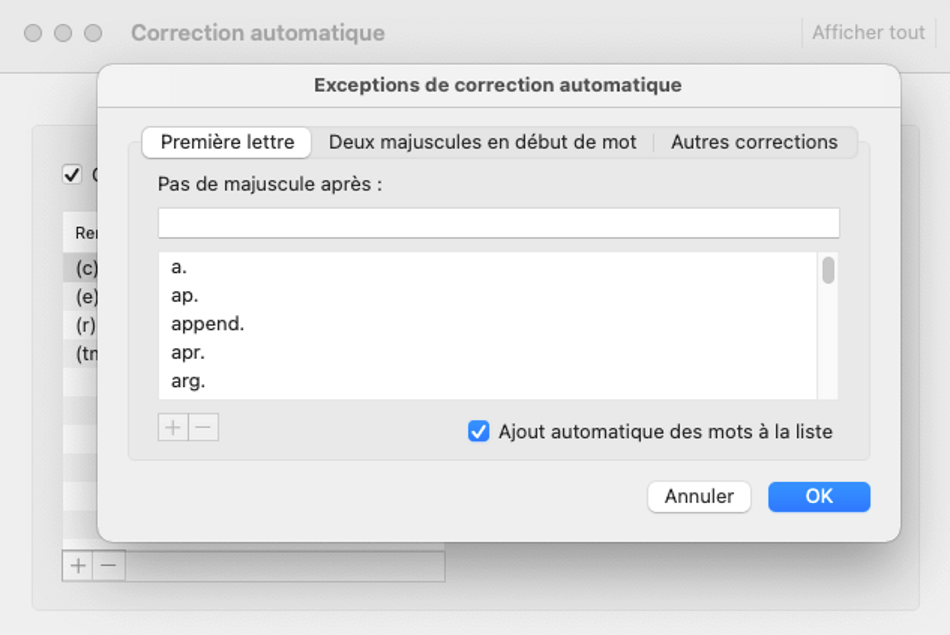Click the background minus icon below replacement table
This screenshot has width=950, height=635.
[109, 566]
